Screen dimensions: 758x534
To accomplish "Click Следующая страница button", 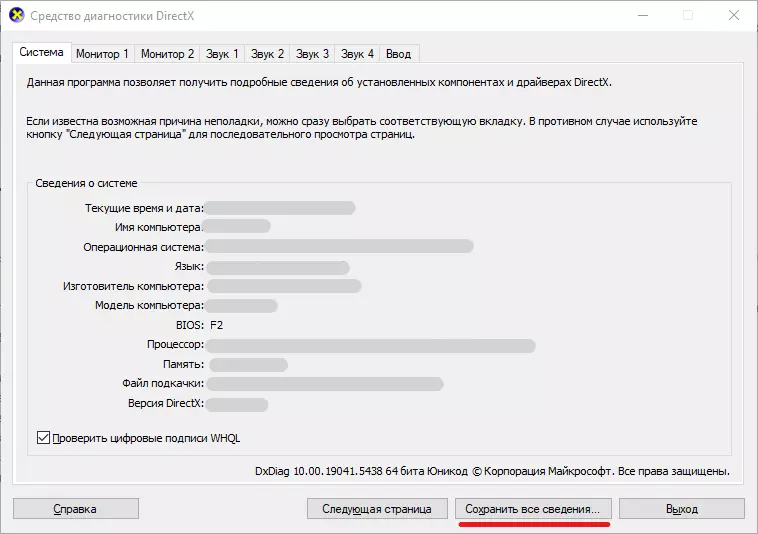I will pyautogui.click(x=377, y=509).
